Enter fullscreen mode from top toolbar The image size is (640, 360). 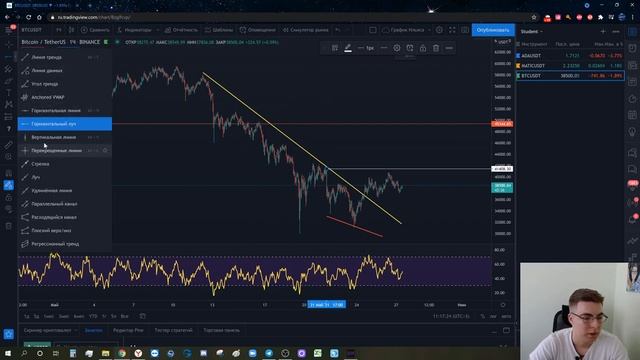[452, 30]
